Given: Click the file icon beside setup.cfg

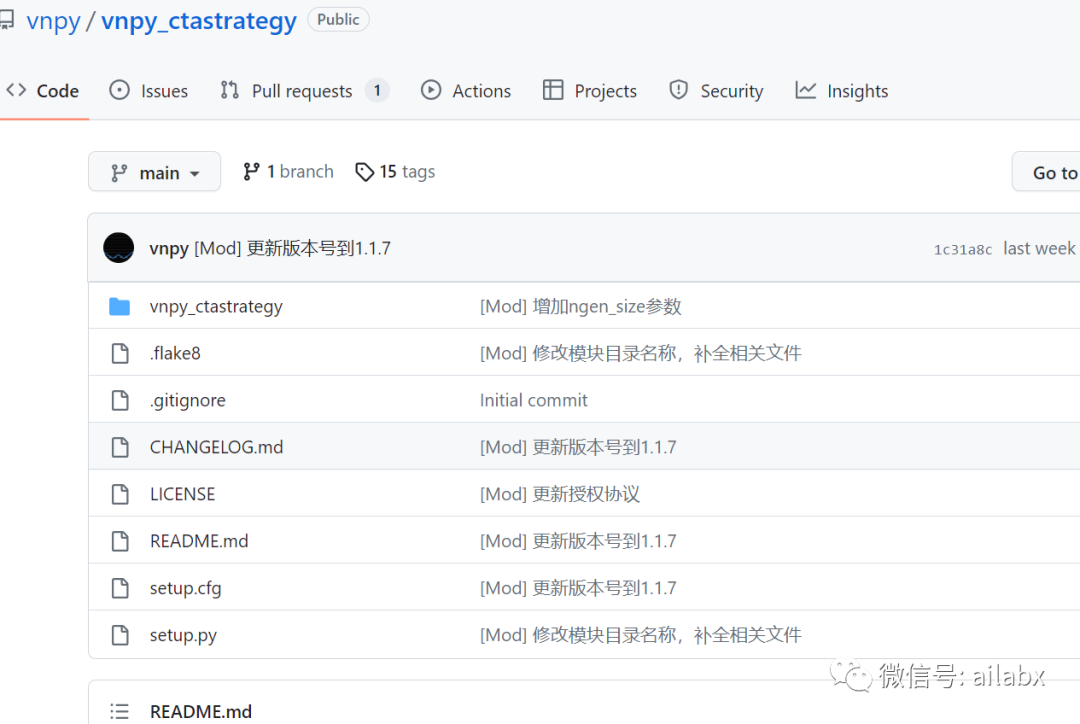Looking at the screenshot, I should pyautogui.click(x=120, y=588).
